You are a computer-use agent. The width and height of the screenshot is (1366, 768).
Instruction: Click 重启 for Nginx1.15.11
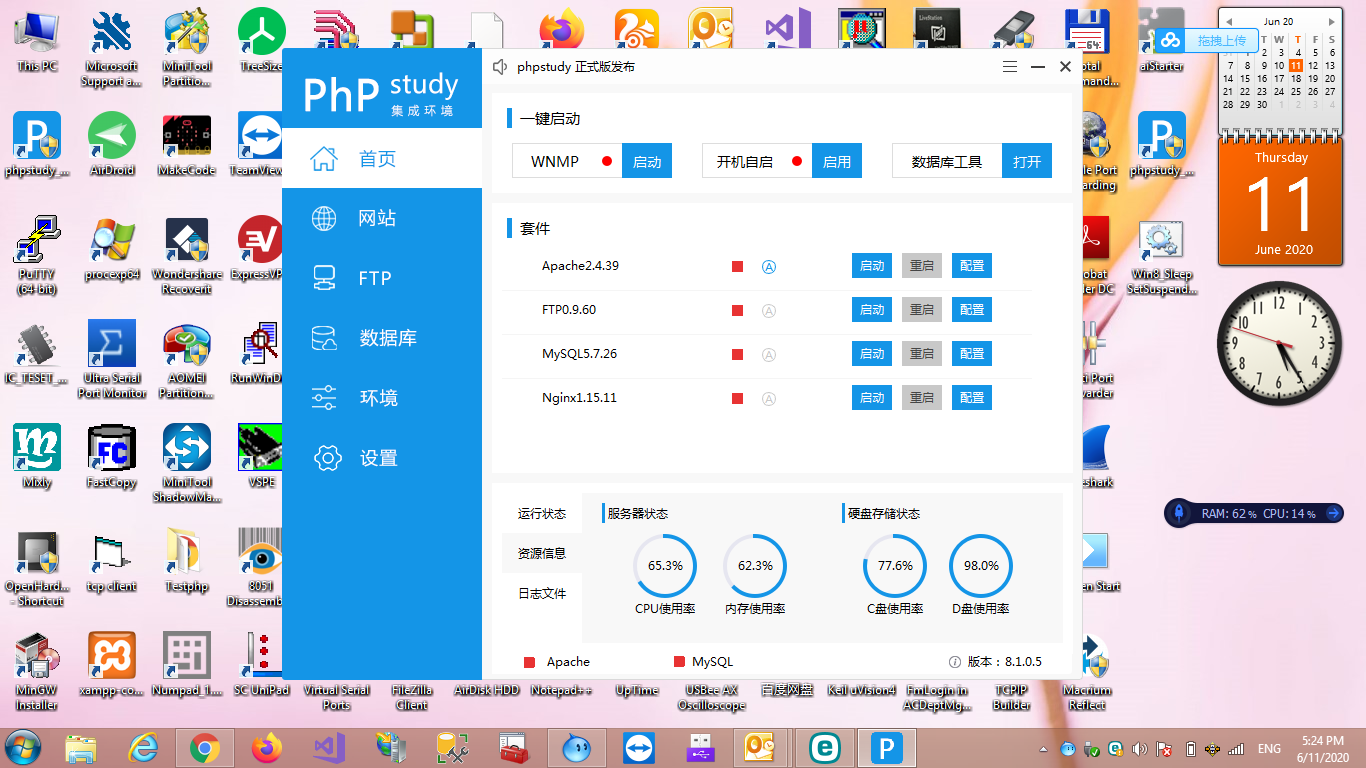pyautogui.click(x=922, y=398)
